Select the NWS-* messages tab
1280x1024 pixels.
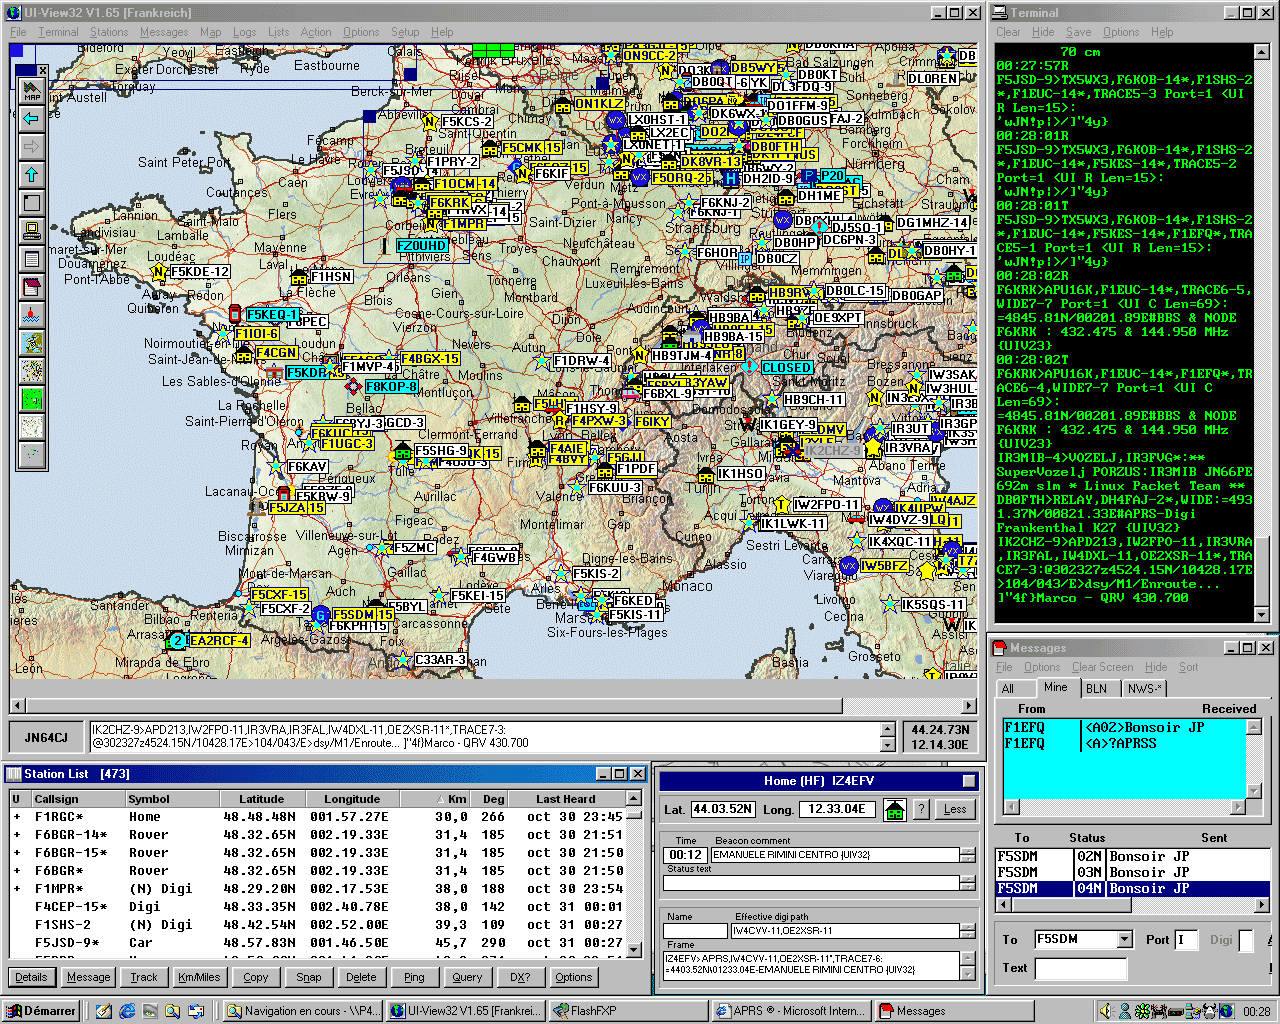tap(1143, 688)
